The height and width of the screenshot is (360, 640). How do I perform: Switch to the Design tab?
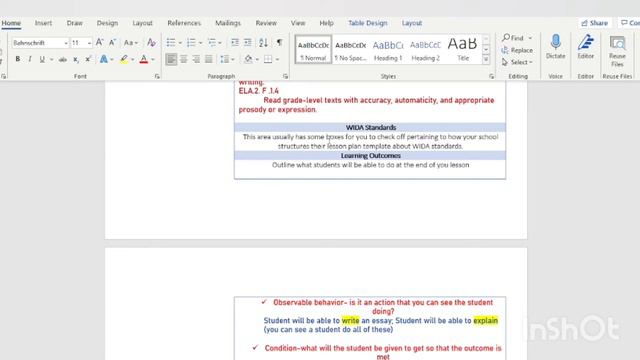[107, 23]
